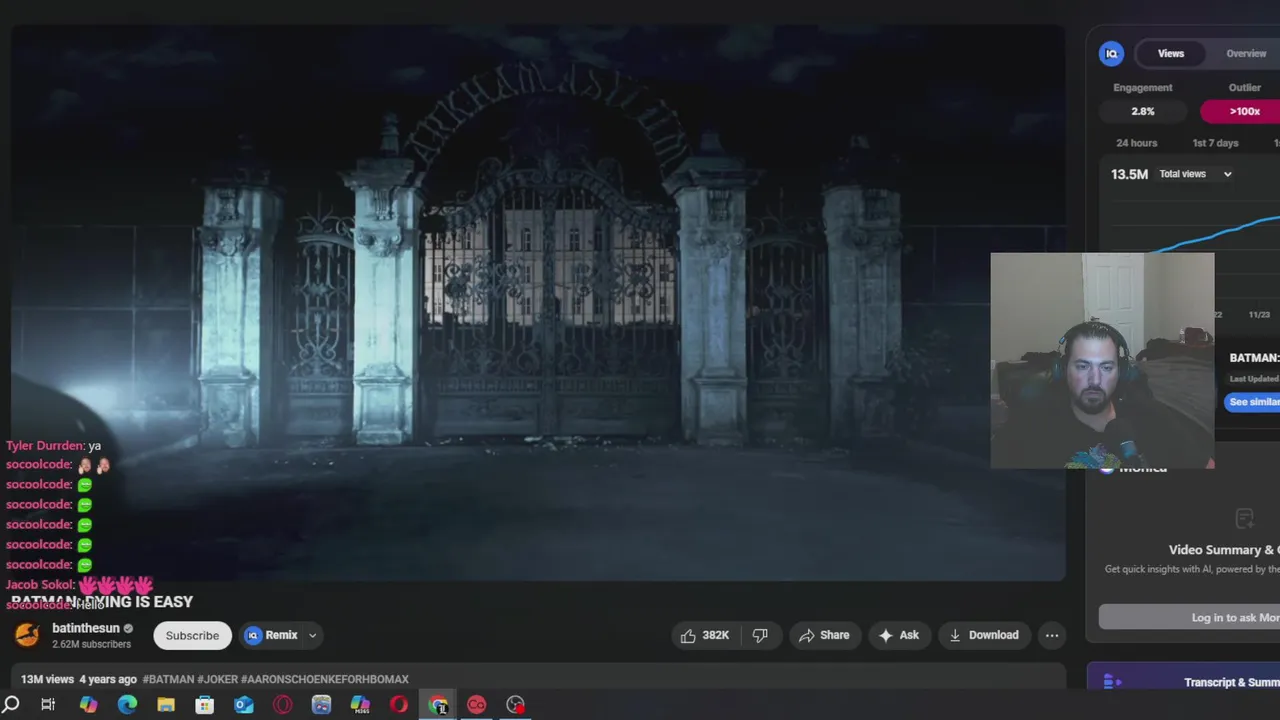
Task: Launch Microsoft Edge from taskbar
Action: point(127,705)
